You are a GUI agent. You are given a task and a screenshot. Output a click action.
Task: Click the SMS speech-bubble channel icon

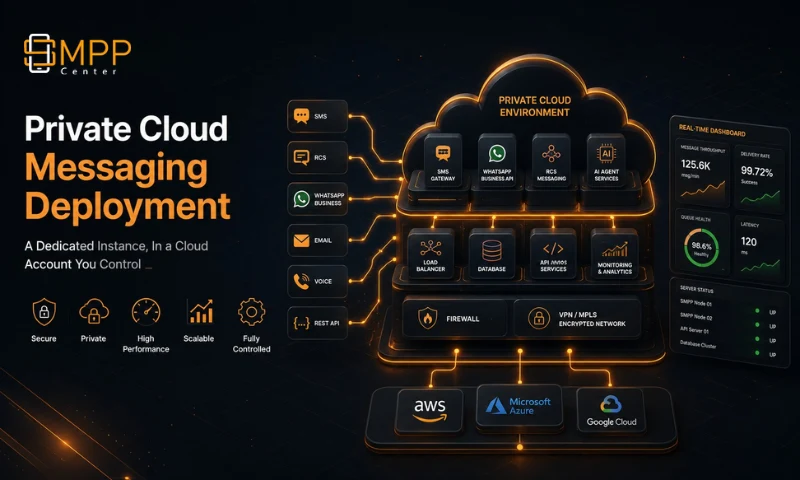click(x=302, y=116)
